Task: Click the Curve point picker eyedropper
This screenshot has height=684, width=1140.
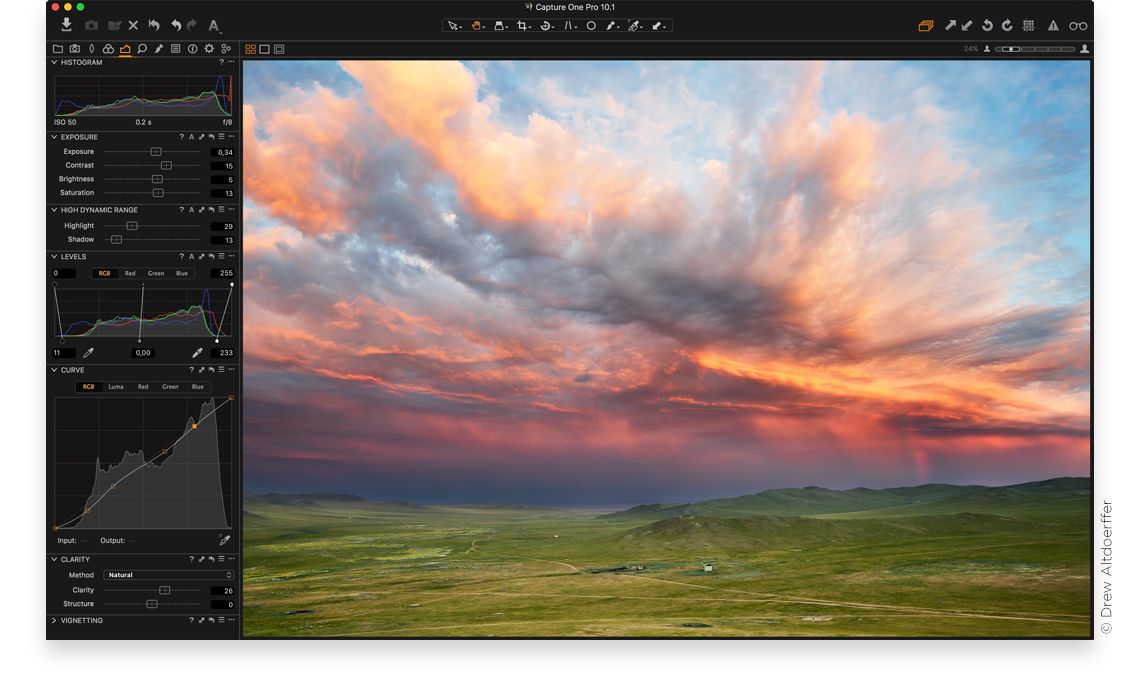Action: point(225,540)
